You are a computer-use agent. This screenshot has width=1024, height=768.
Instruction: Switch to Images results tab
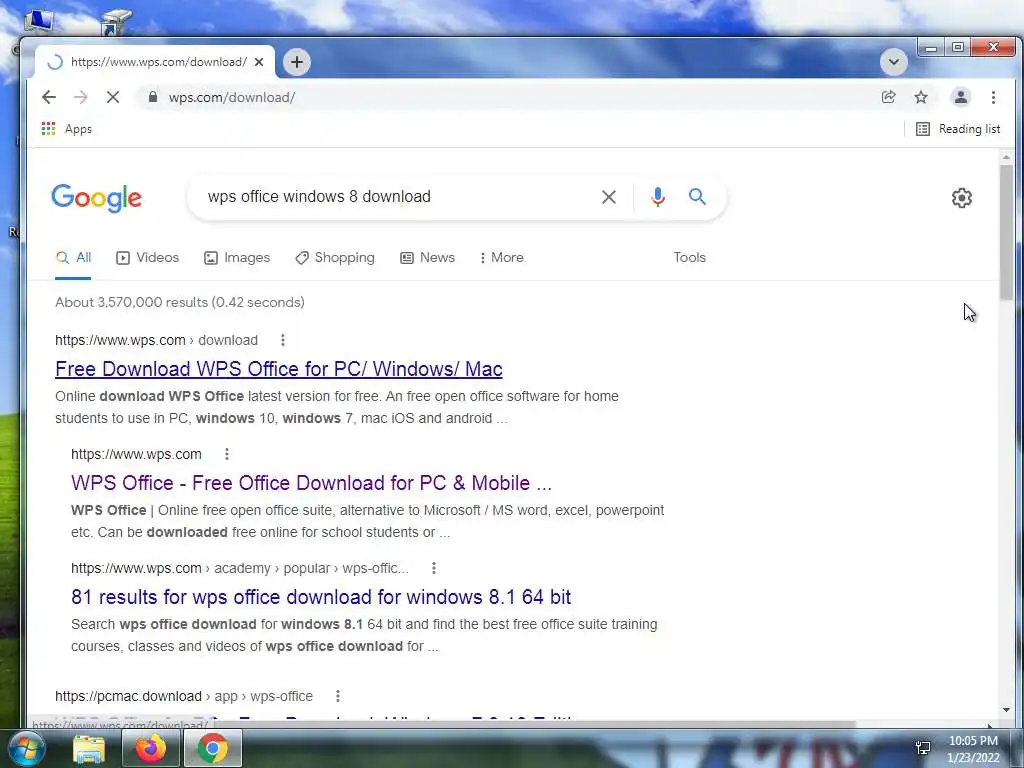click(x=237, y=257)
